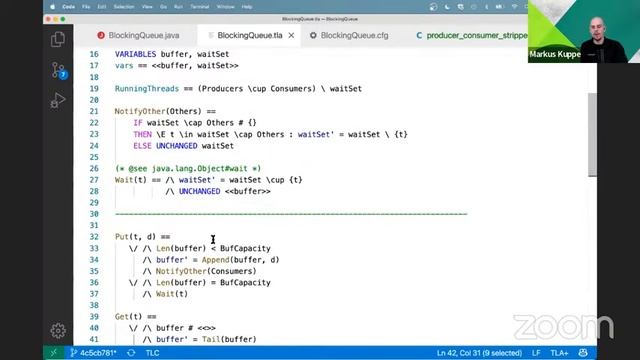Click the crescent moon Do Not Disturb menu bar icon

[447, 7]
